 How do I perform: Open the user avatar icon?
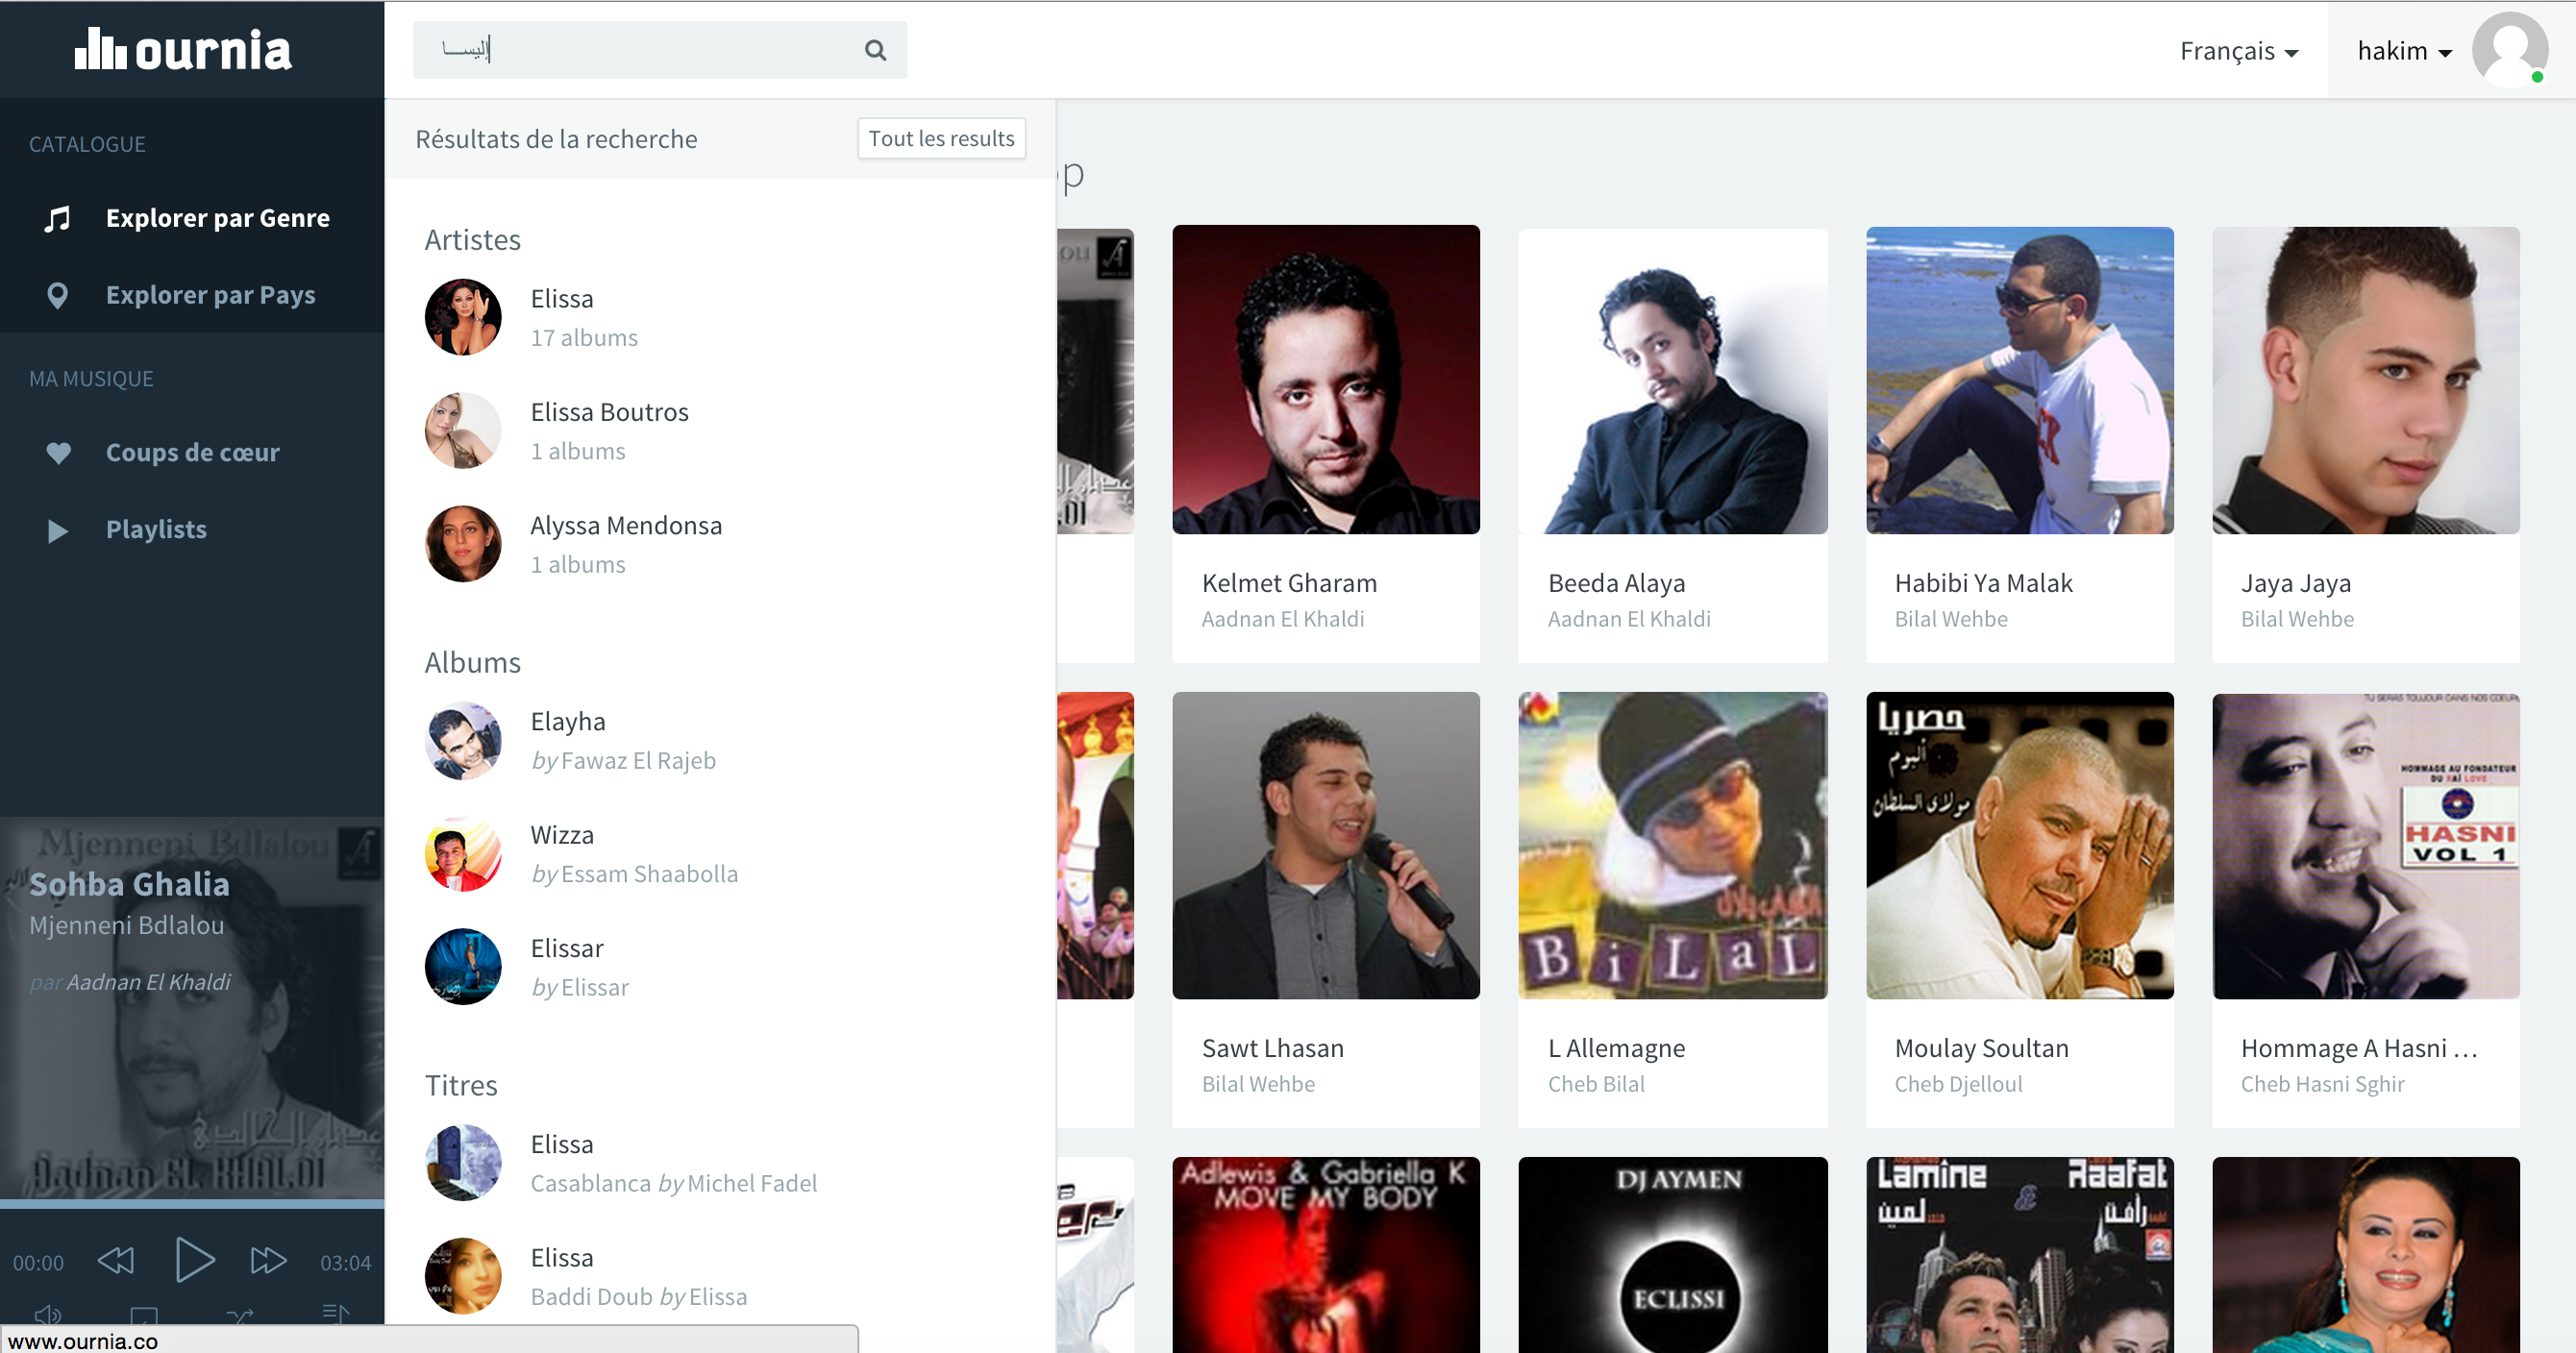(2508, 49)
